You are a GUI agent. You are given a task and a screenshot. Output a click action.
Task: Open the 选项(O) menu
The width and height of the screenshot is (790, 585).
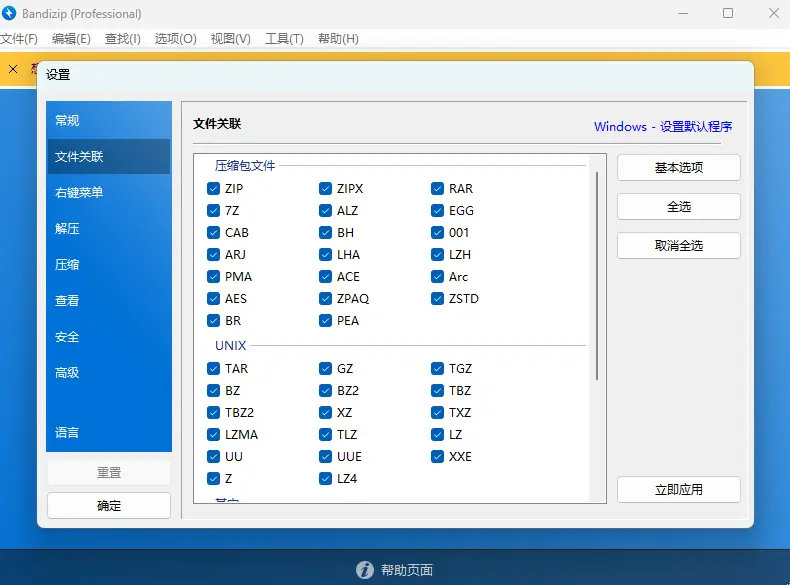pos(175,39)
